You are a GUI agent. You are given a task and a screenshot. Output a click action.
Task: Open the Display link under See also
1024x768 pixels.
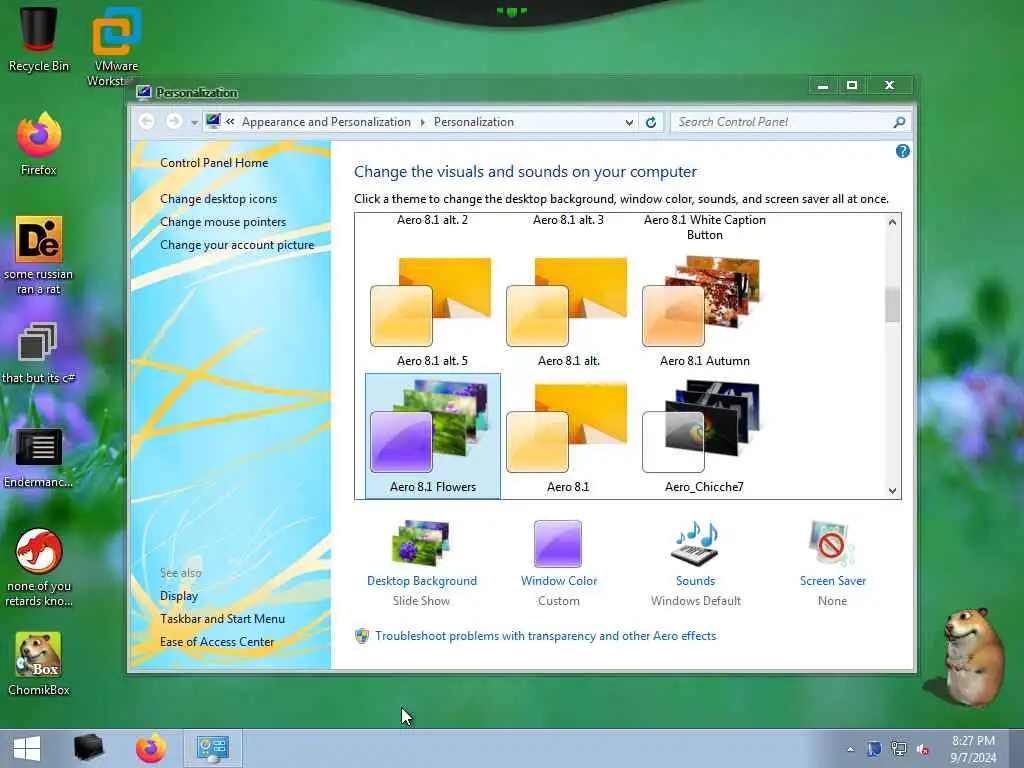click(178, 596)
